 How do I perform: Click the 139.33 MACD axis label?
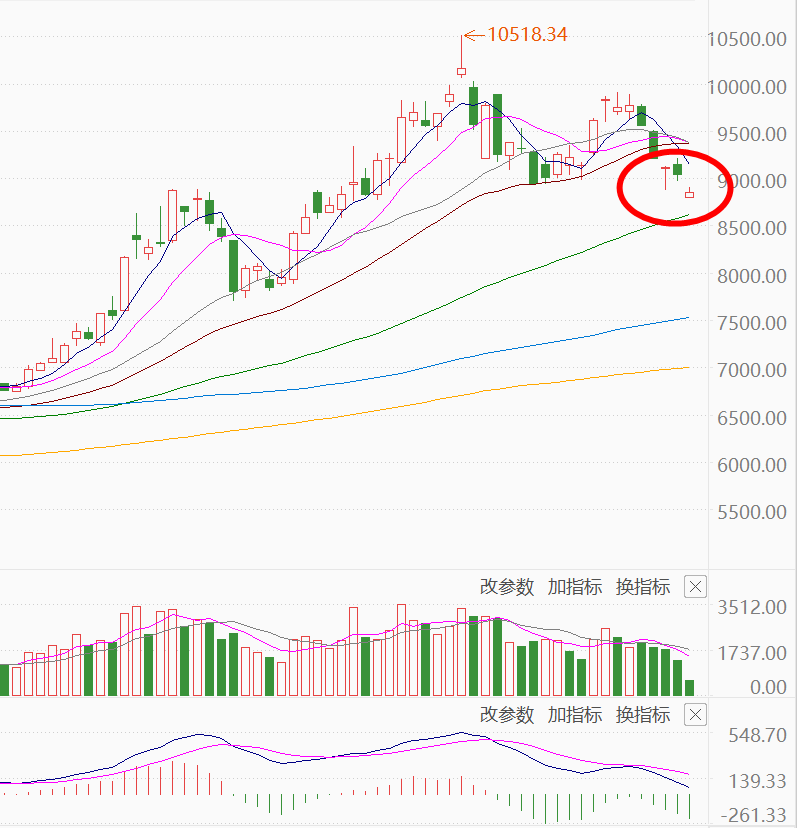[x=757, y=781]
